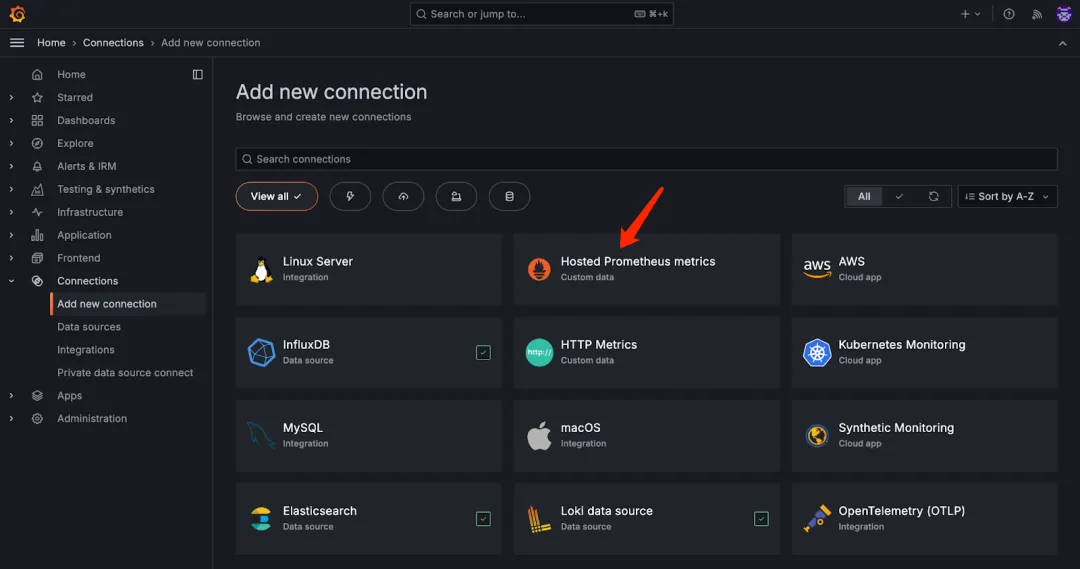The image size is (1080, 569).
Task: Open the plus new item dropdown
Action: (970, 14)
